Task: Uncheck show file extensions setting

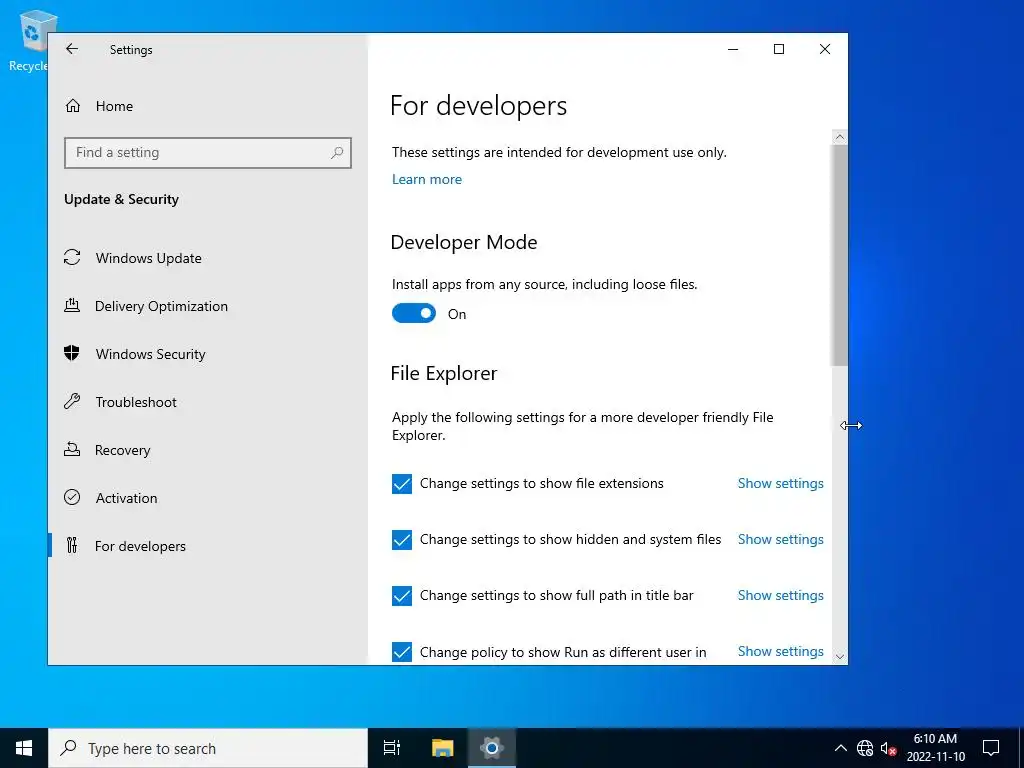Action: click(402, 484)
